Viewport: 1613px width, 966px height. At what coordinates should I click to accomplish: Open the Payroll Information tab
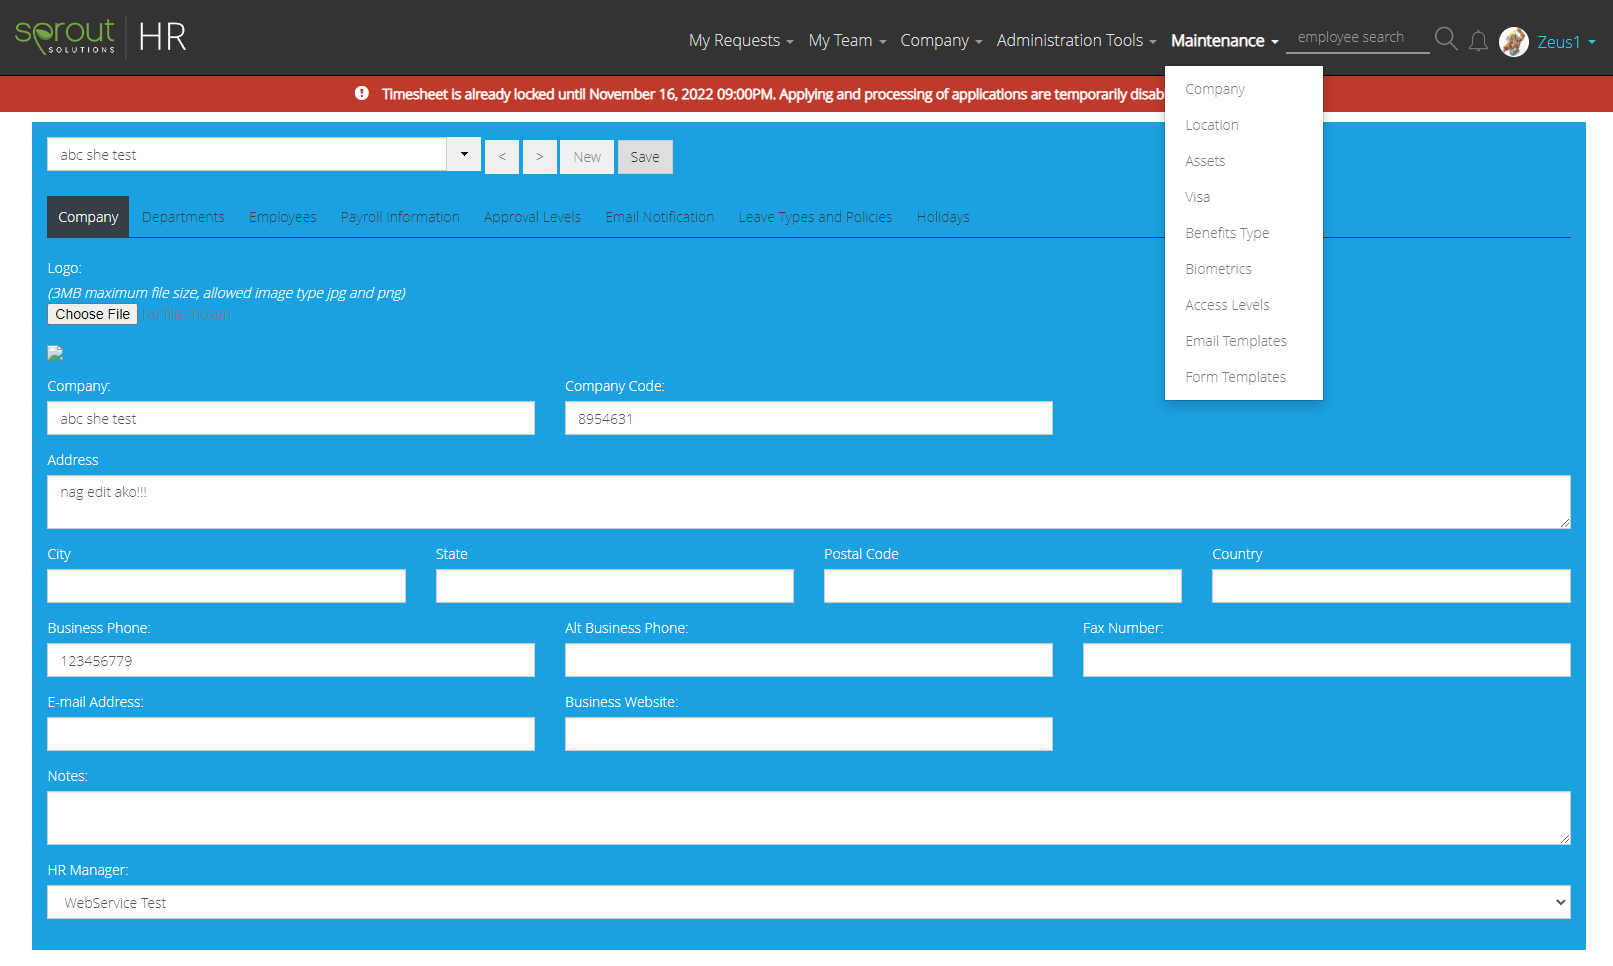[x=400, y=217]
